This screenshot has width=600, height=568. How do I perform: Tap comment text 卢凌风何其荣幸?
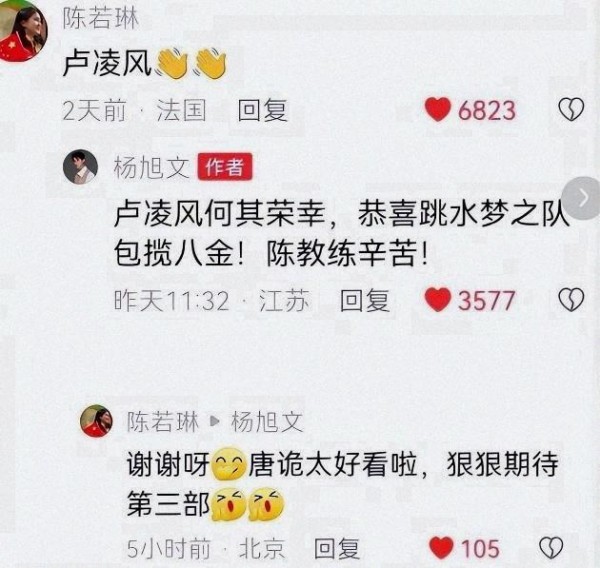[x=220, y=214]
